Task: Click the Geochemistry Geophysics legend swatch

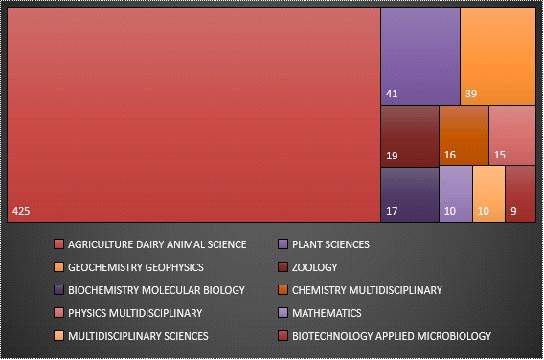Action: [59, 267]
